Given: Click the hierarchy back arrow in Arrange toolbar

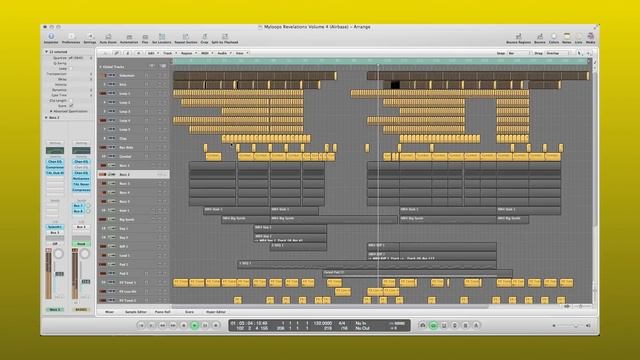Looking at the screenshot, I should [x=105, y=53].
